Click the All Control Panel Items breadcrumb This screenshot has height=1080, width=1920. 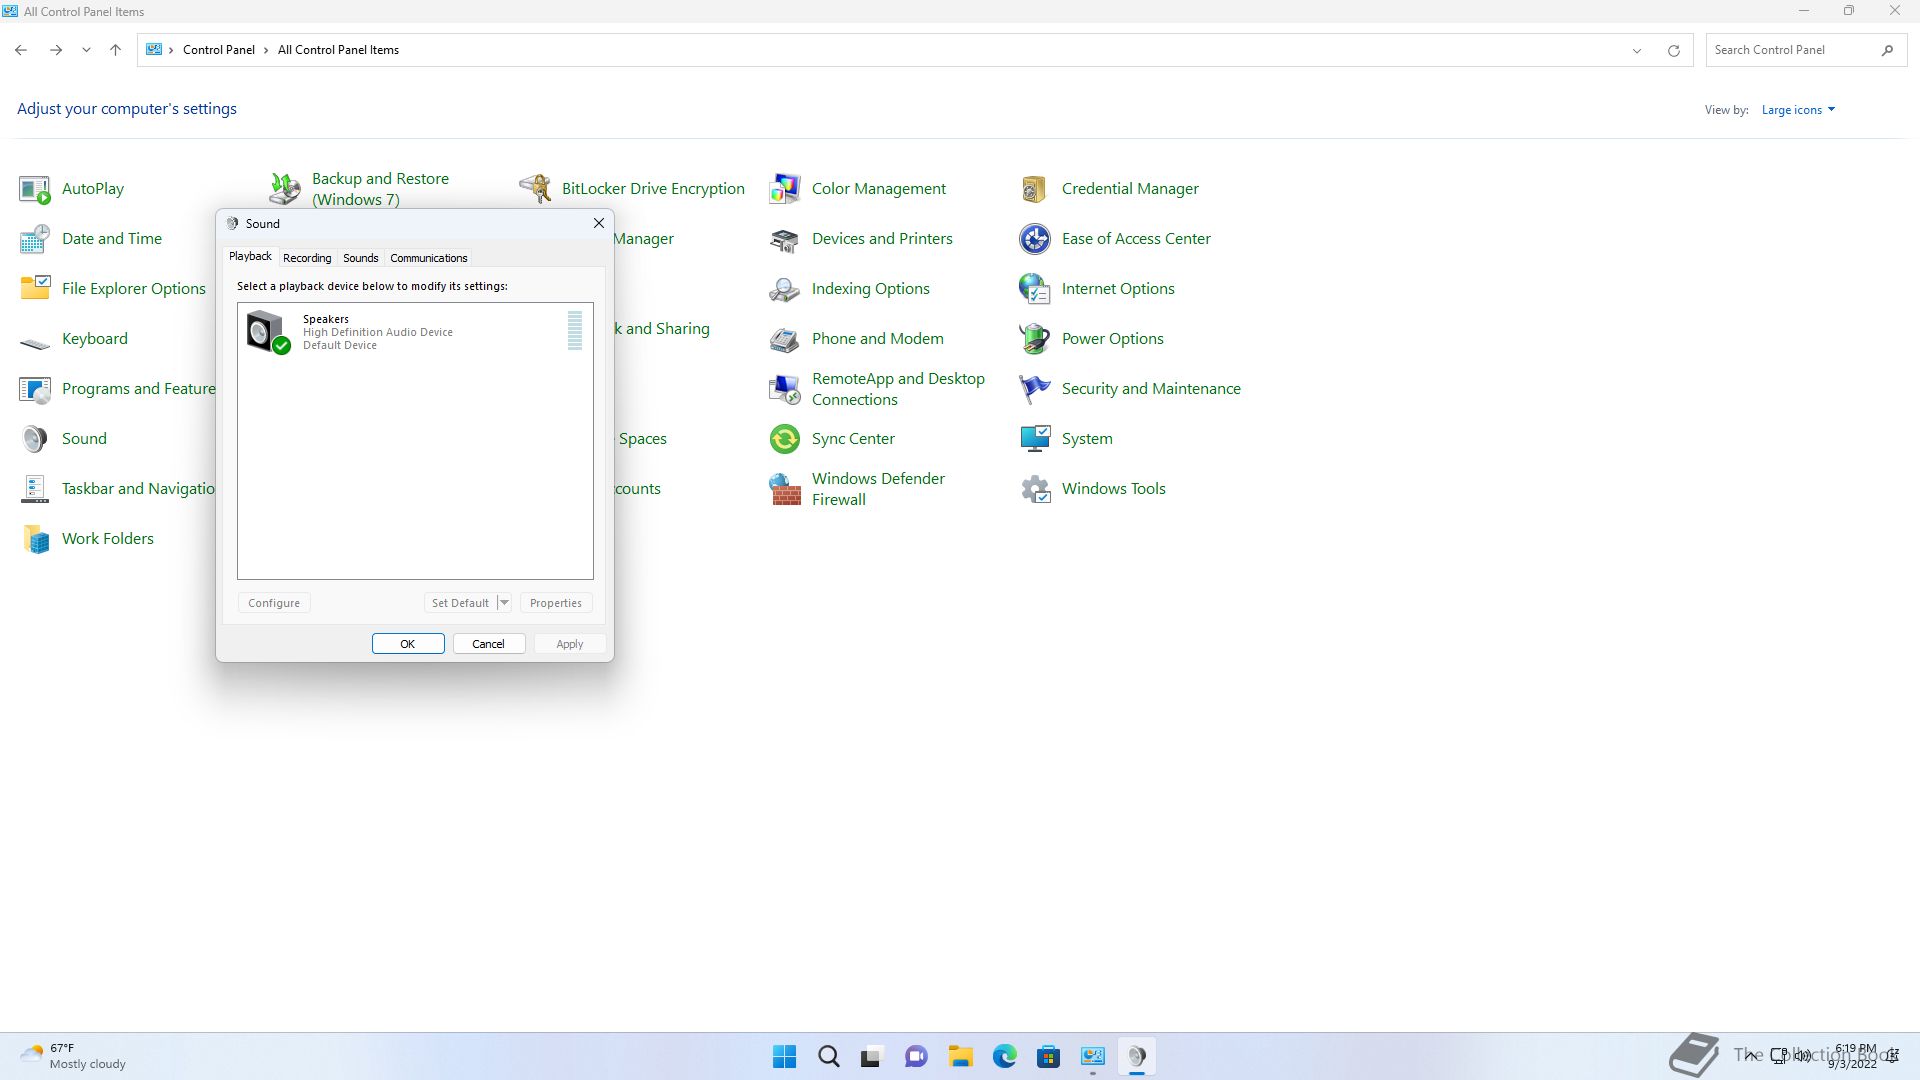pyautogui.click(x=338, y=50)
